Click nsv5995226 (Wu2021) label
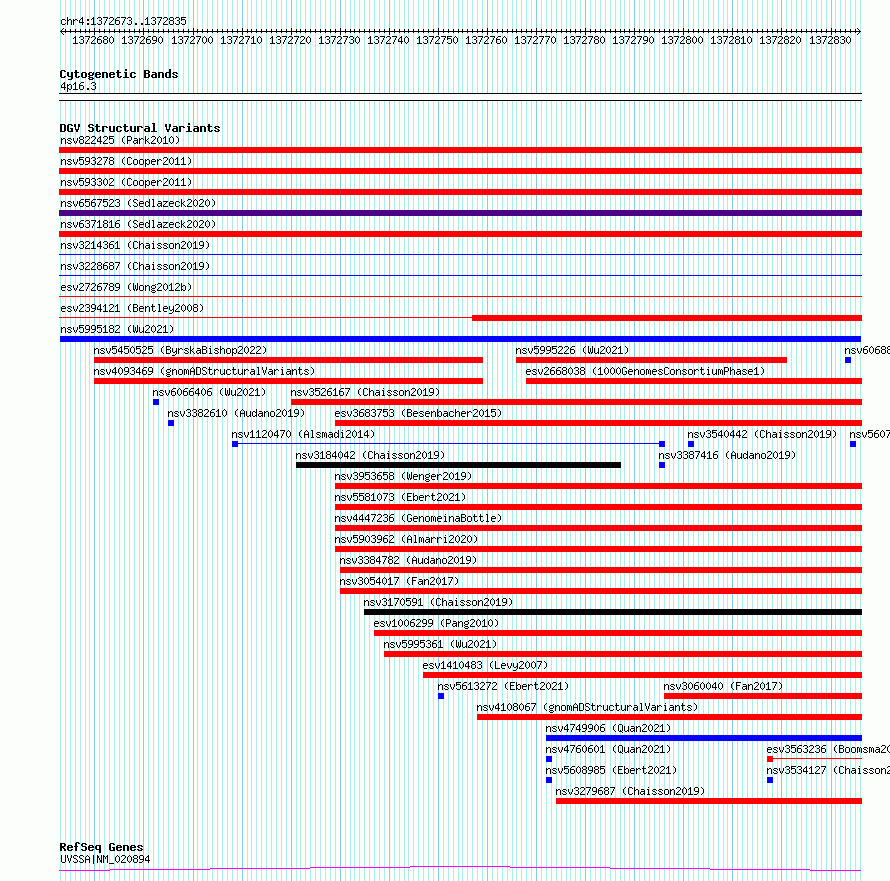This screenshot has height=881, width=890. [572, 350]
